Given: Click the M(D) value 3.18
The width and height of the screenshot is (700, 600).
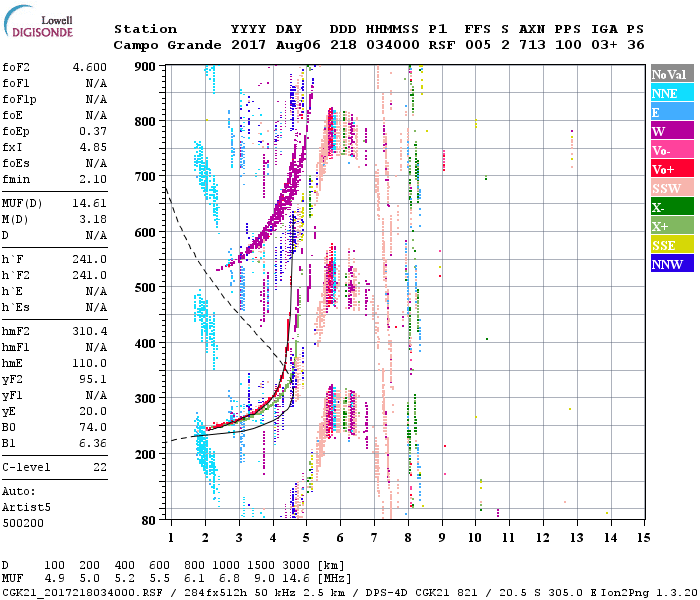Looking at the screenshot, I should [93, 220].
